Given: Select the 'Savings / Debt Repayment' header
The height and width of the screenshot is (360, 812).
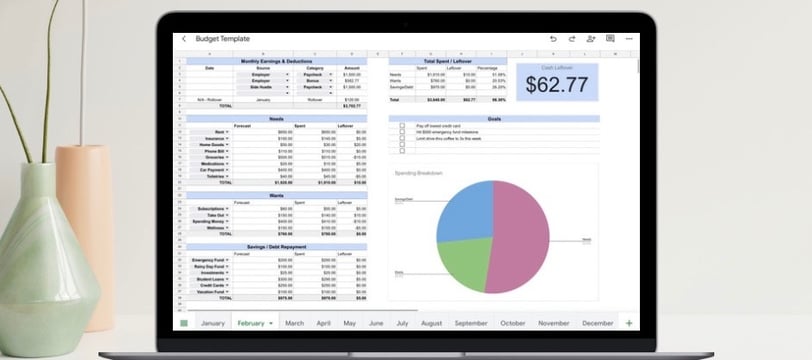Looking at the screenshot, I should 277,247.
